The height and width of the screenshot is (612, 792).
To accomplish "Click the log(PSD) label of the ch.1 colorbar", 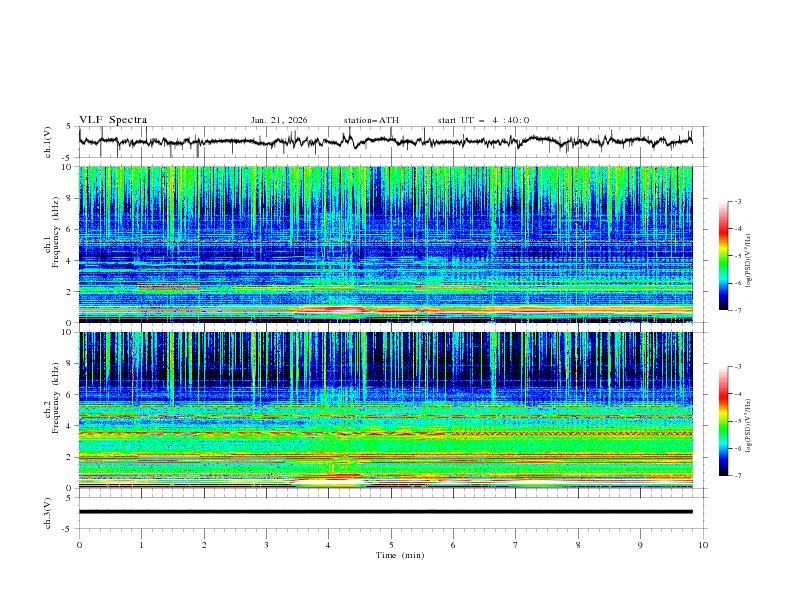I will click(749, 261).
